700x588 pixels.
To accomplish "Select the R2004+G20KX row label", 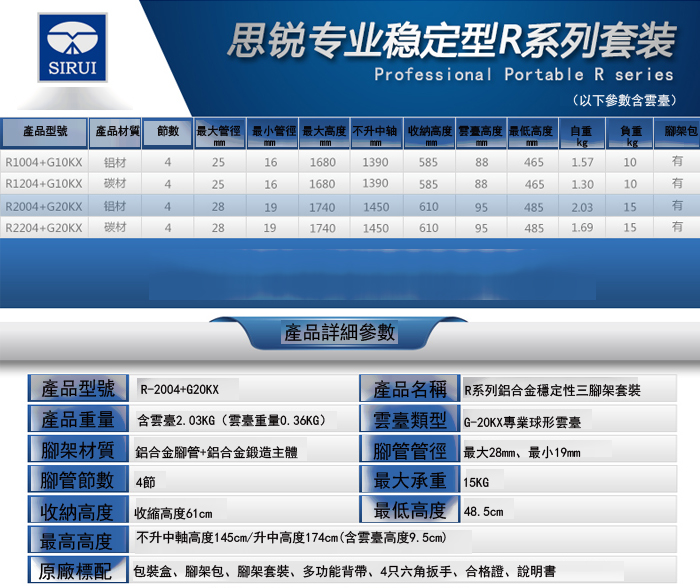I will 44,207.
